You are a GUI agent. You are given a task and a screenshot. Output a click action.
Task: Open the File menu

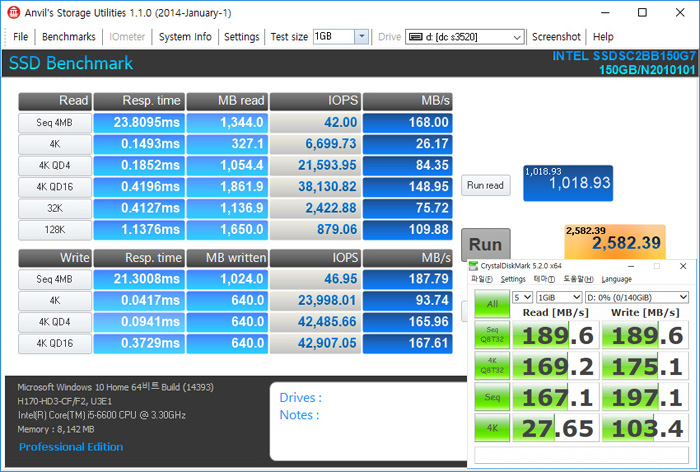point(21,37)
